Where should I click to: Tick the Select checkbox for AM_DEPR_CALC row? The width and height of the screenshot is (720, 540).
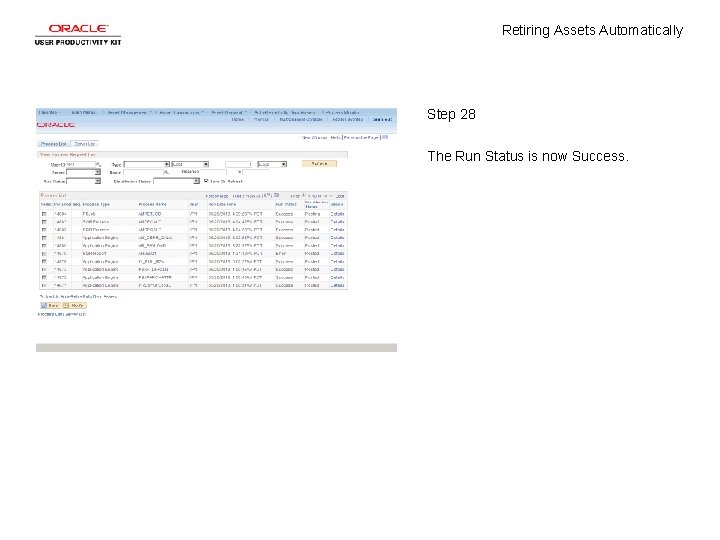[45, 238]
